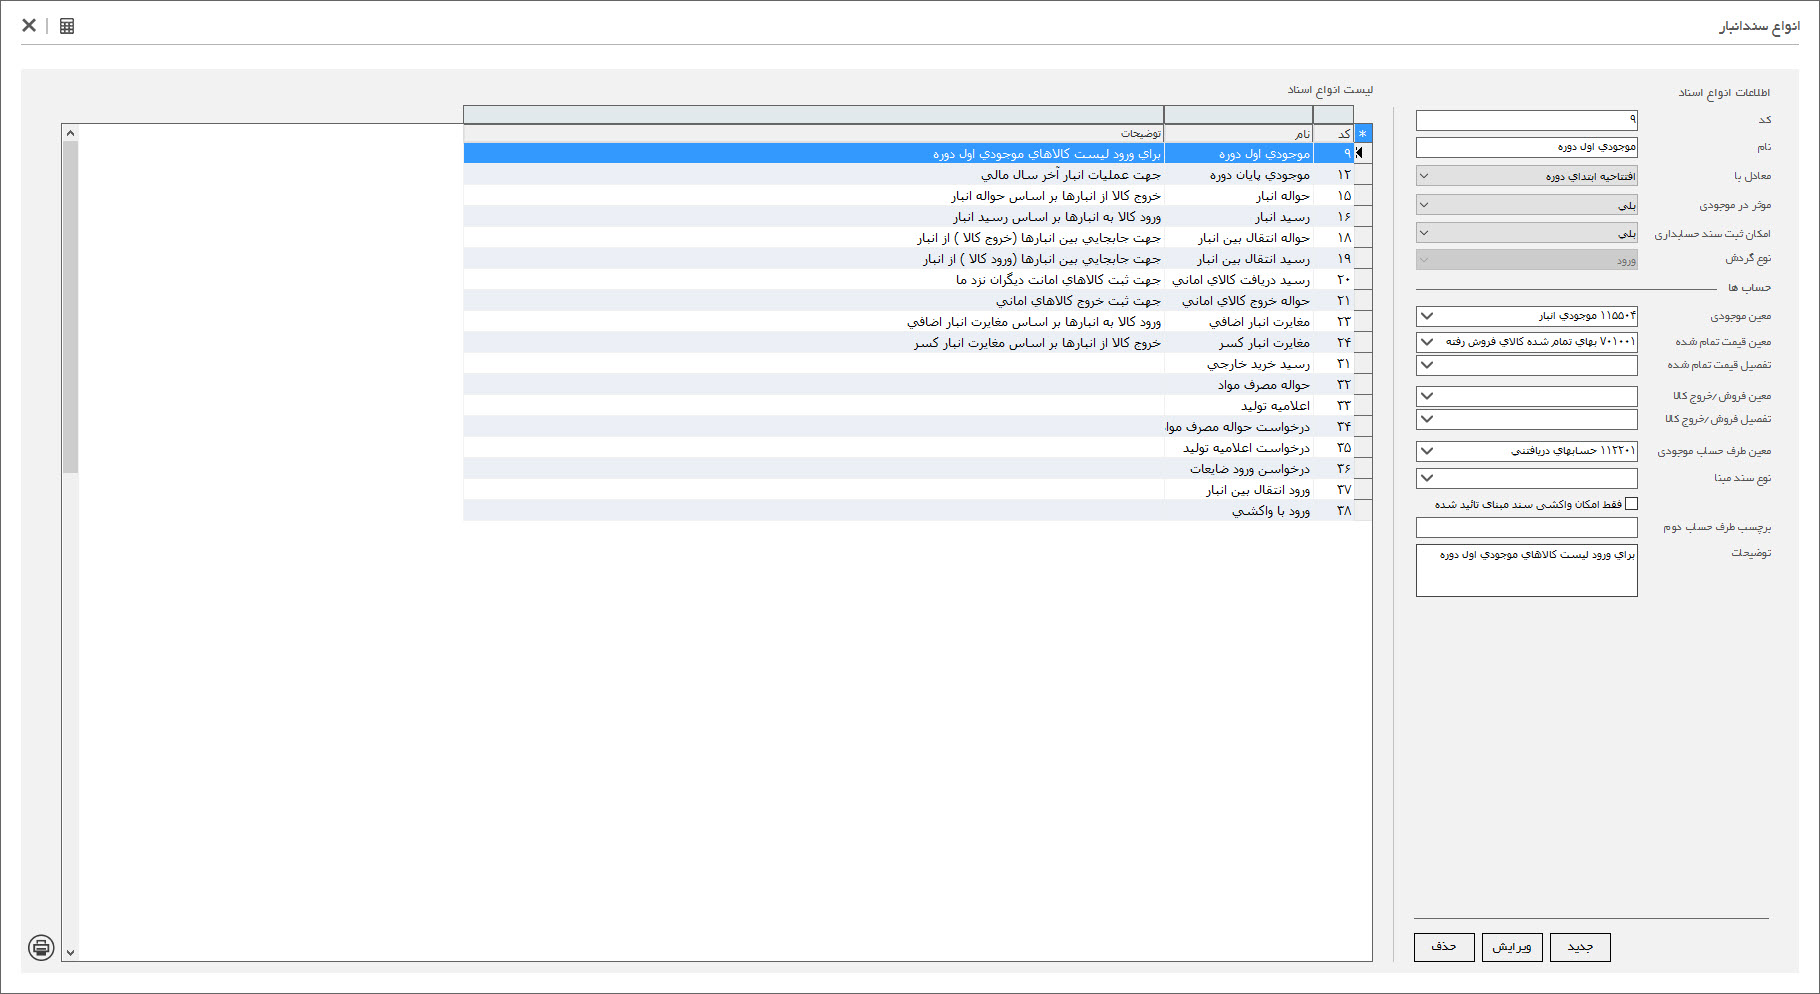Click the ویرایش button

pos(1512,947)
